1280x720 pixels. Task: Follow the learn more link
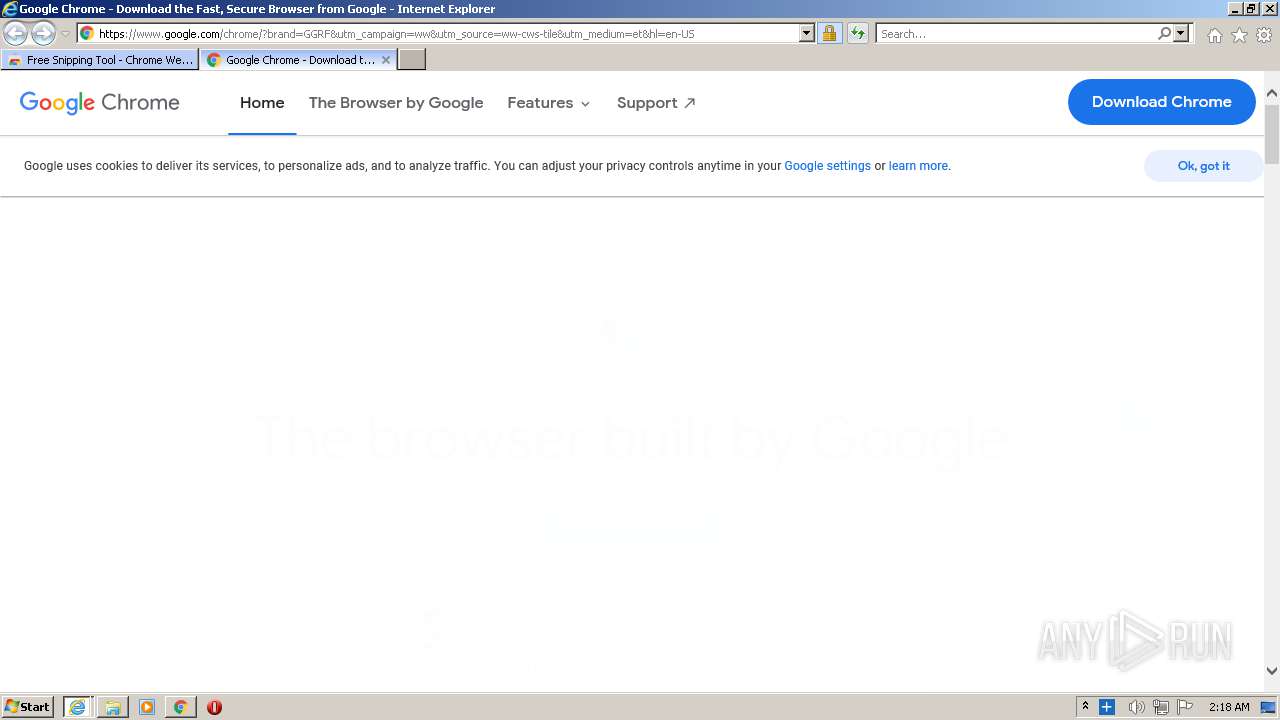point(918,166)
